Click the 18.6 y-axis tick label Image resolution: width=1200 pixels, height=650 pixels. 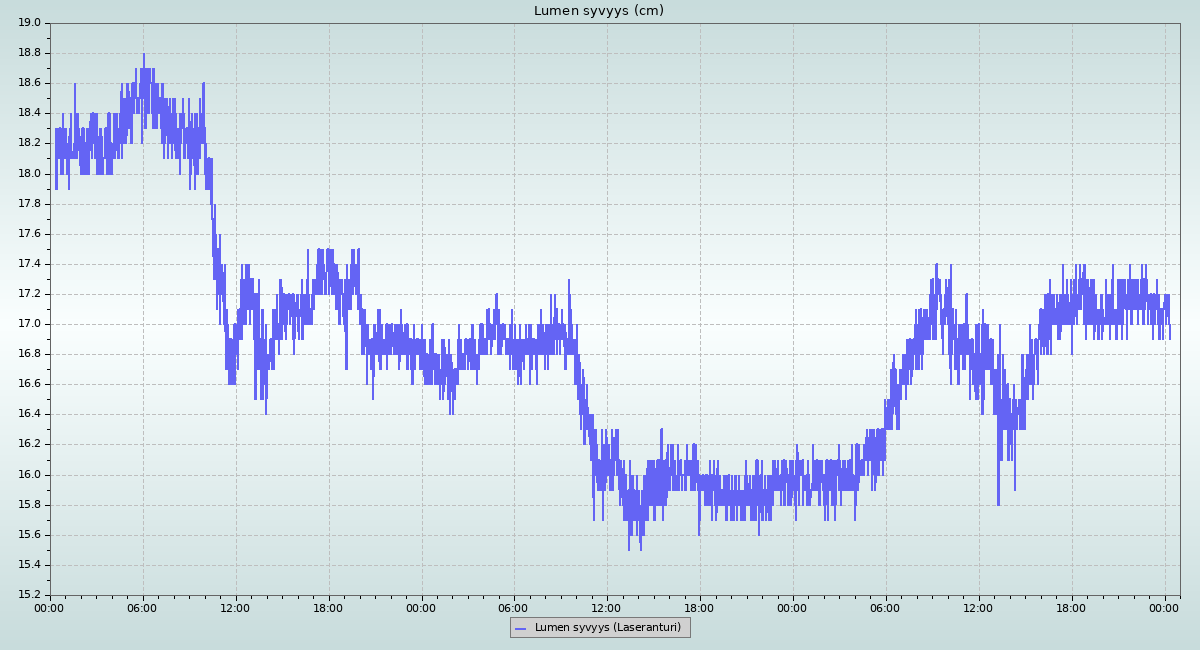click(x=29, y=83)
